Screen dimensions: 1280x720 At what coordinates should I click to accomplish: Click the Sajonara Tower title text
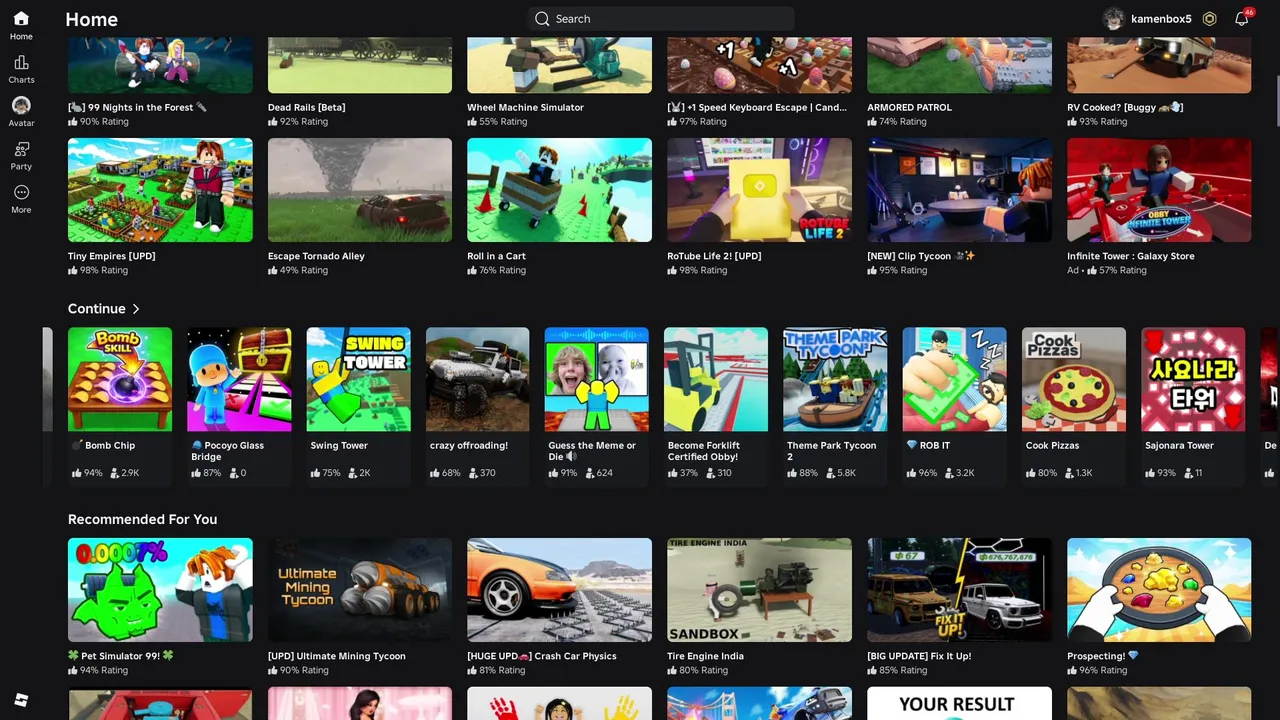click(x=1179, y=446)
